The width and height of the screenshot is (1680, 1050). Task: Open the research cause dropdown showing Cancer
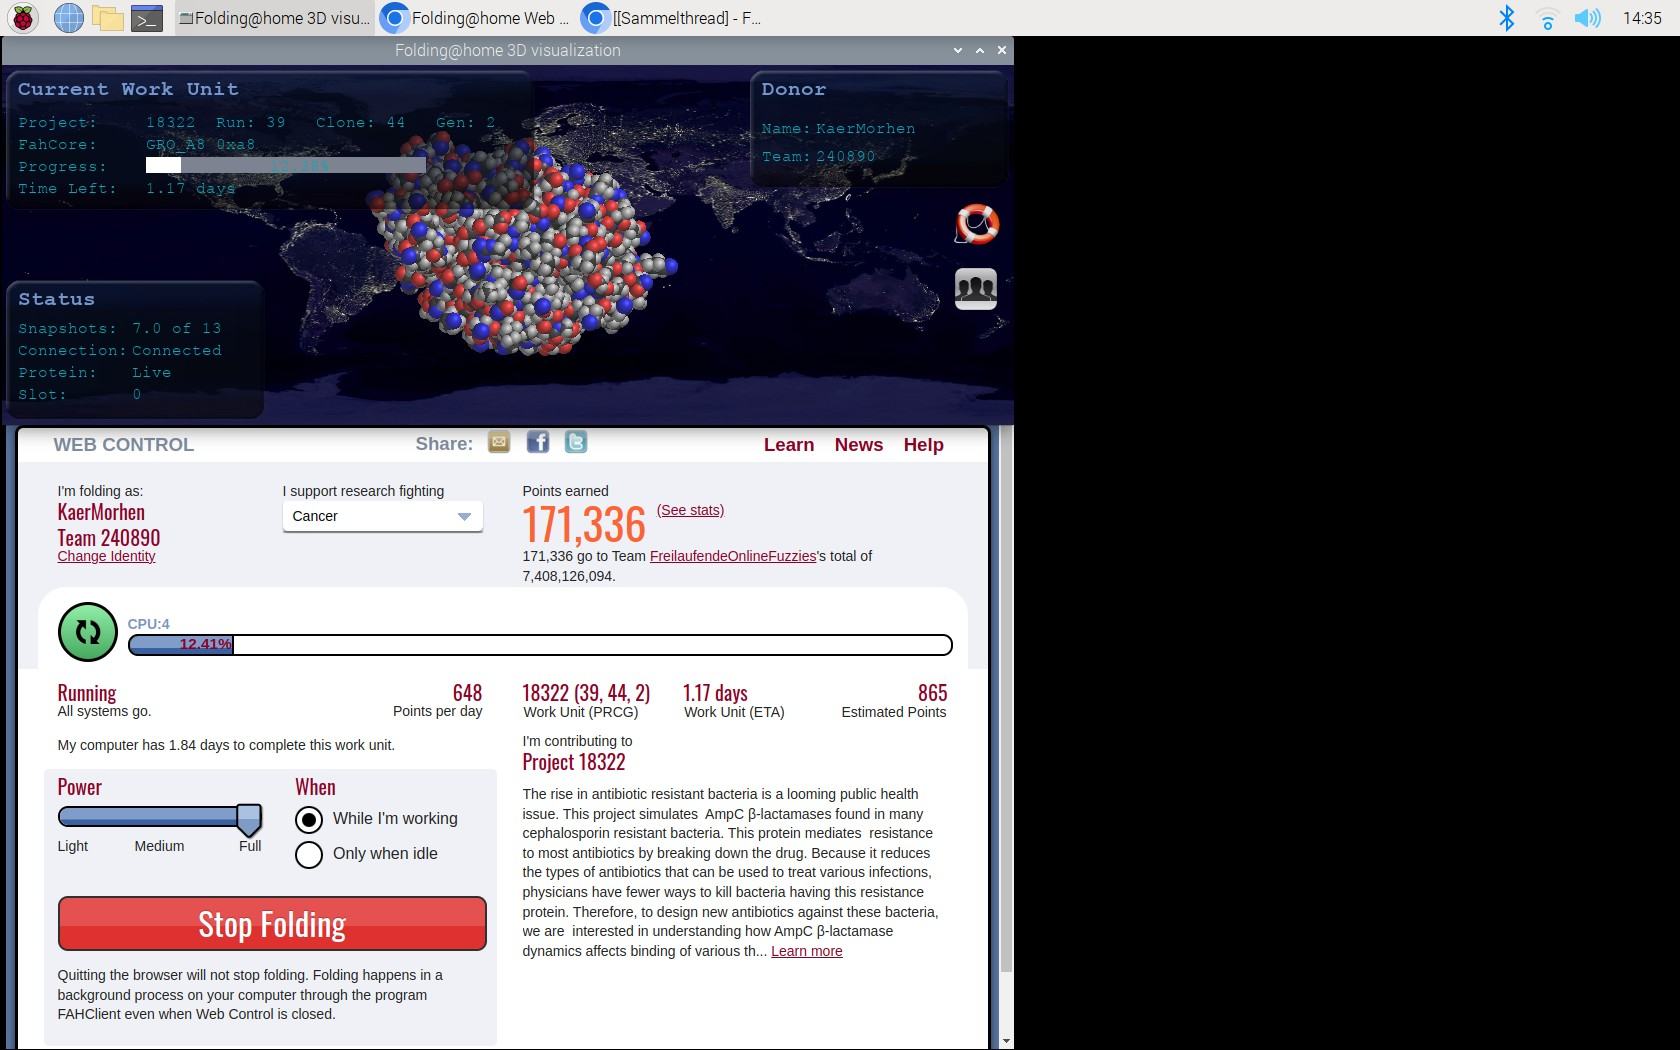click(382, 516)
